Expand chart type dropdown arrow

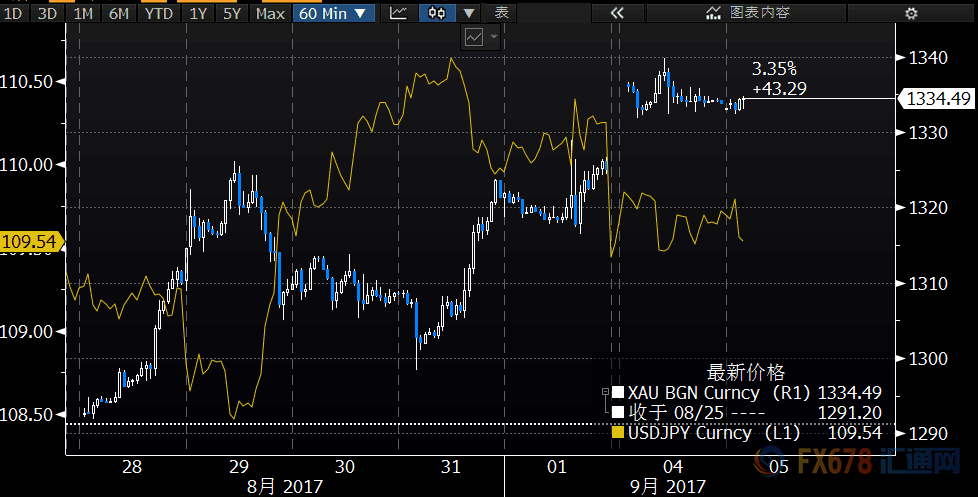[470, 13]
